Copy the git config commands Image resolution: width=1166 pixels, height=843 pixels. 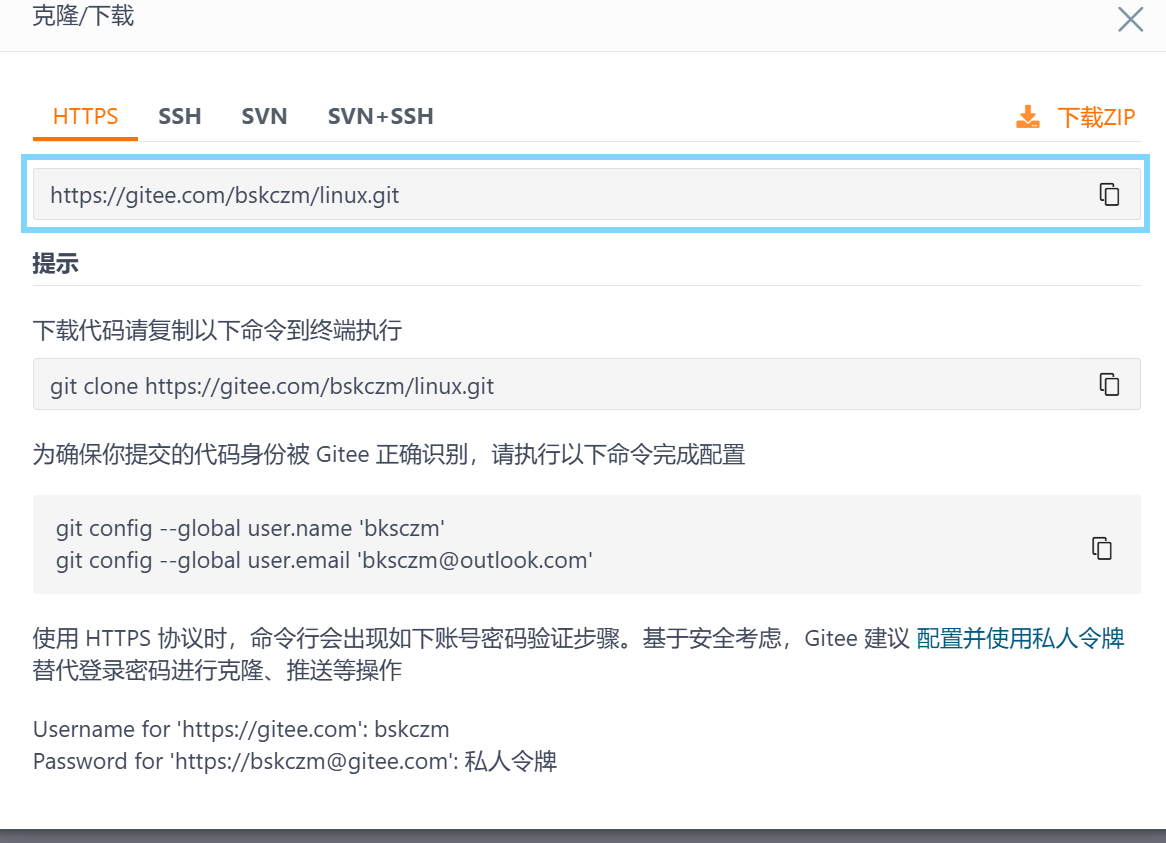pos(1101,548)
